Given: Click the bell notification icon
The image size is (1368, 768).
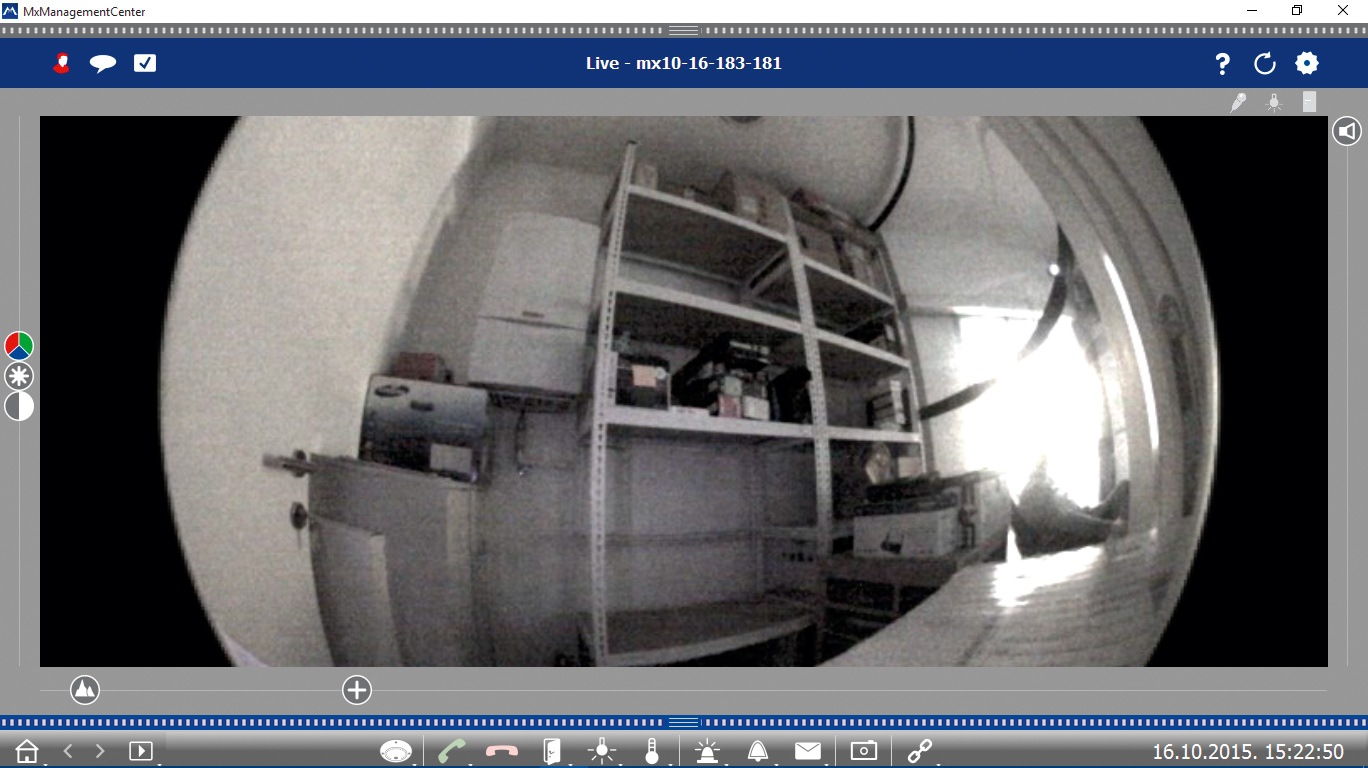Looking at the screenshot, I should pyautogui.click(x=758, y=751).
